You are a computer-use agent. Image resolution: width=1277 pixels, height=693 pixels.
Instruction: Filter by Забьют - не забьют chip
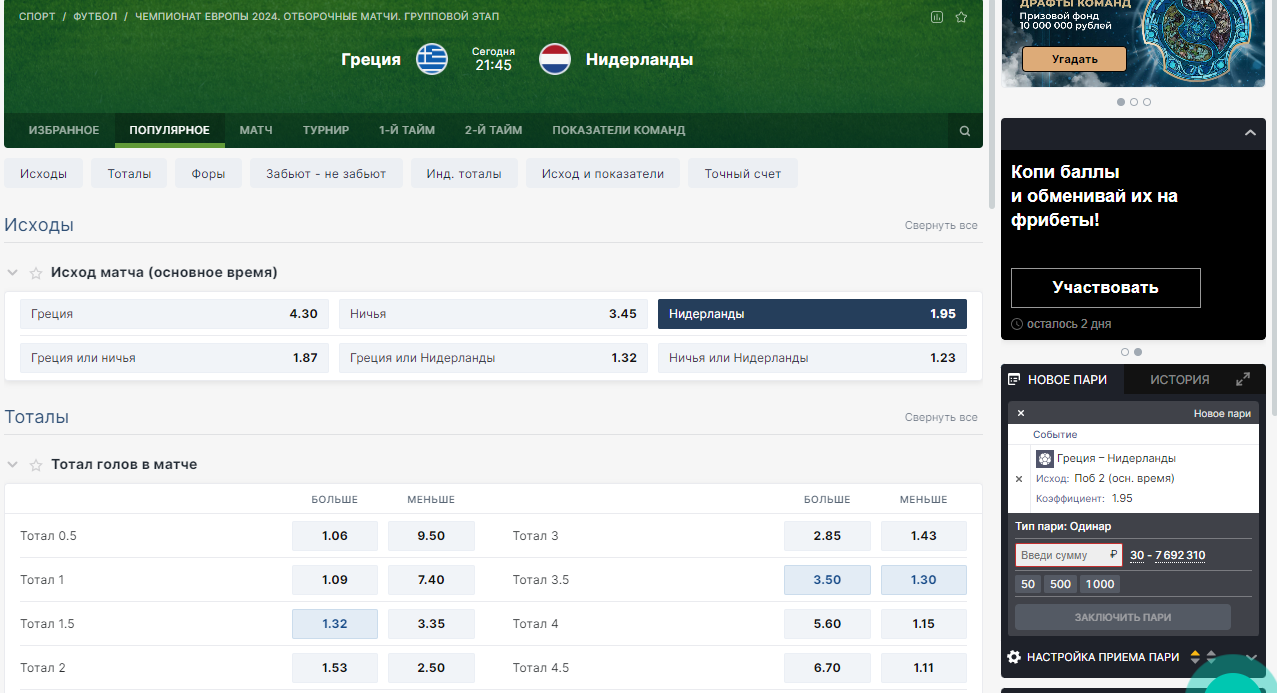click(x=326, y=173)
